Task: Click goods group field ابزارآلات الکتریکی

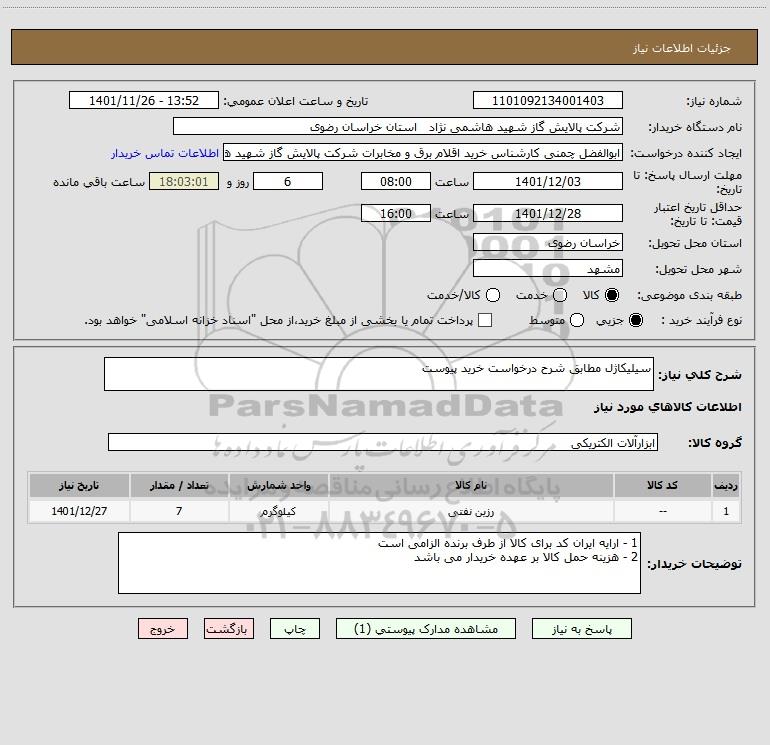Action: tap(383, 442)
